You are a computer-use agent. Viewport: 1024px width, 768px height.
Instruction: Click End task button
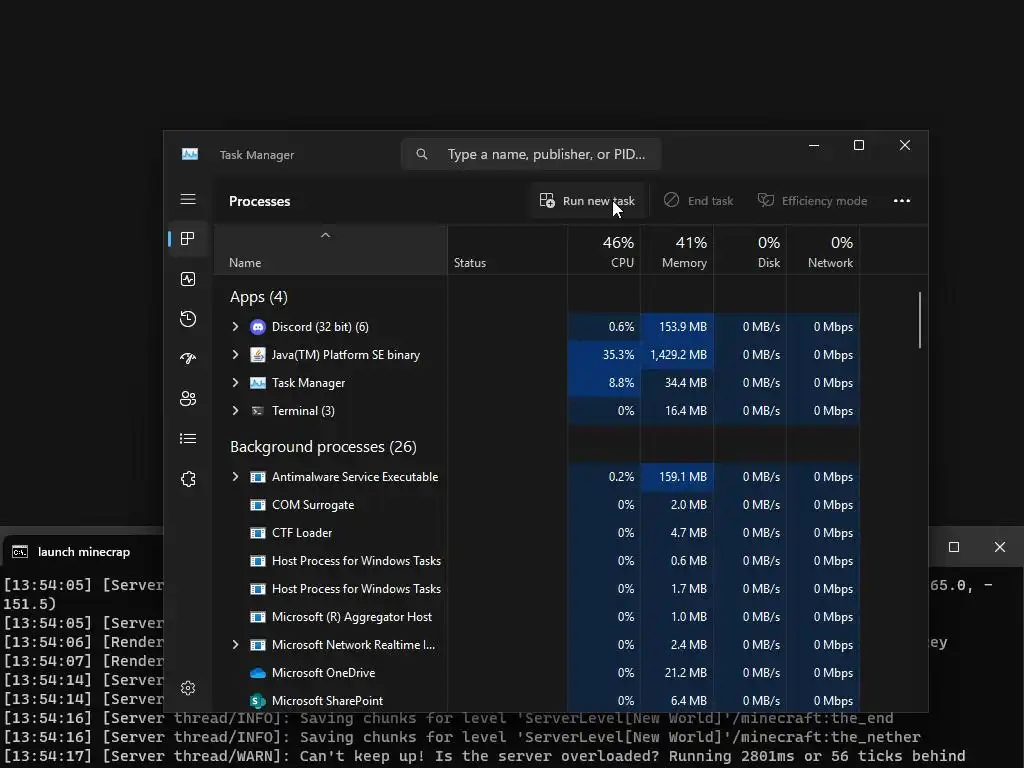pos(699,200)
